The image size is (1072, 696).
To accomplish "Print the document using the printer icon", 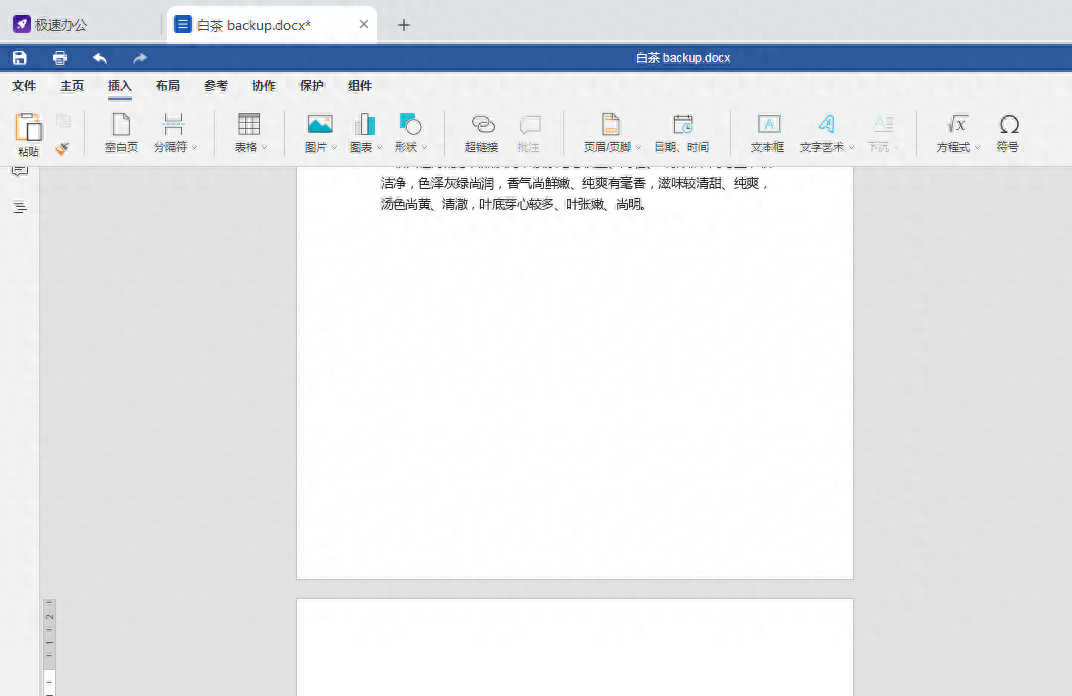I will click(x=60, y=58).
